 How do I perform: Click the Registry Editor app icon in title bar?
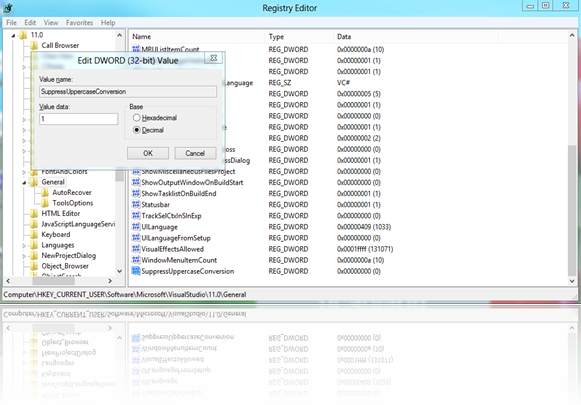coord(8,8)
